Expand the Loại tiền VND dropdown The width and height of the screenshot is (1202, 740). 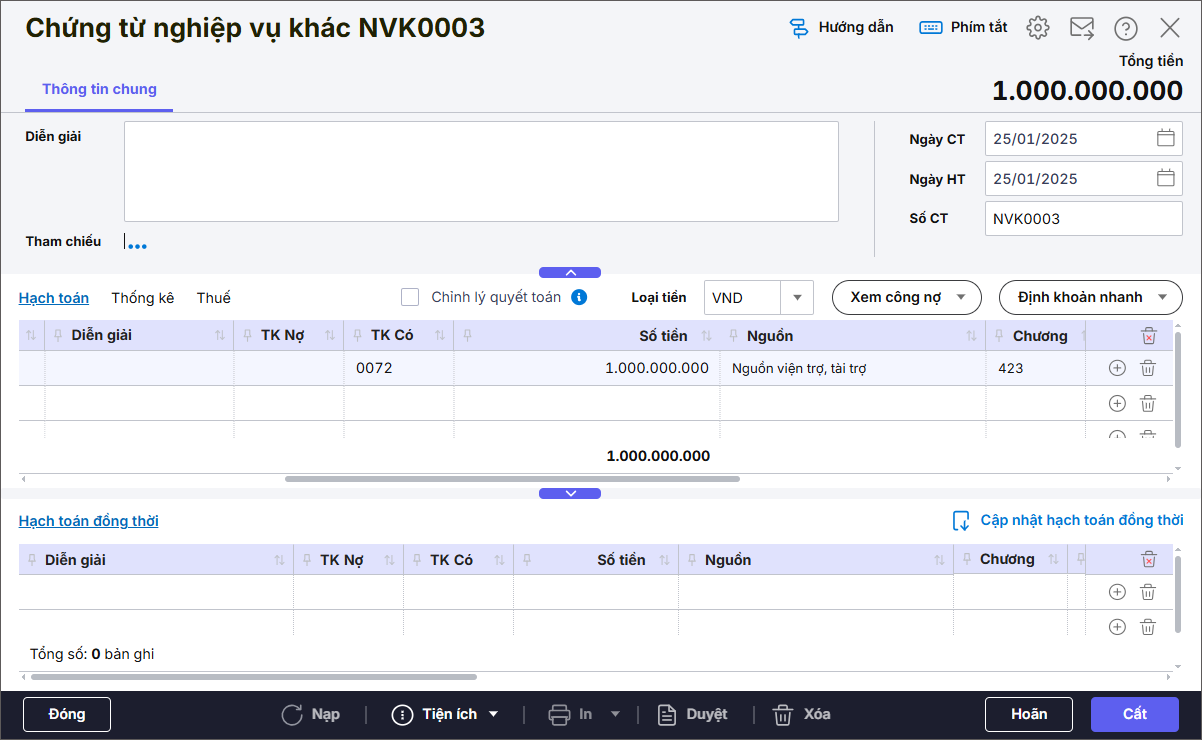797,297
